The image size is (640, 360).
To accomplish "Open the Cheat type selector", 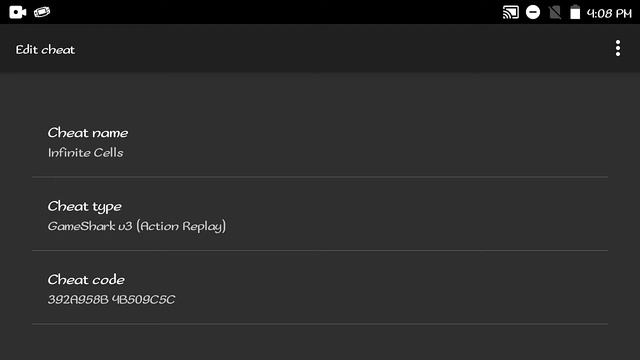I will point(320,214).
